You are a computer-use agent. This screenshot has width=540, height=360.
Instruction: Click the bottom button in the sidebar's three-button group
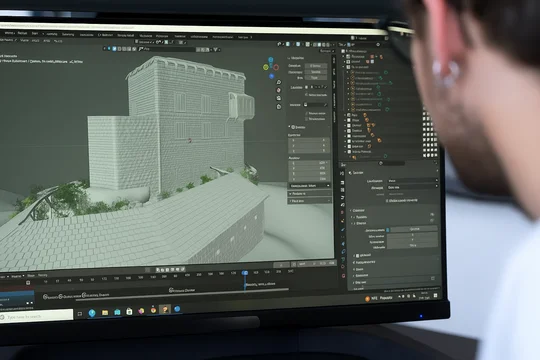316,78
